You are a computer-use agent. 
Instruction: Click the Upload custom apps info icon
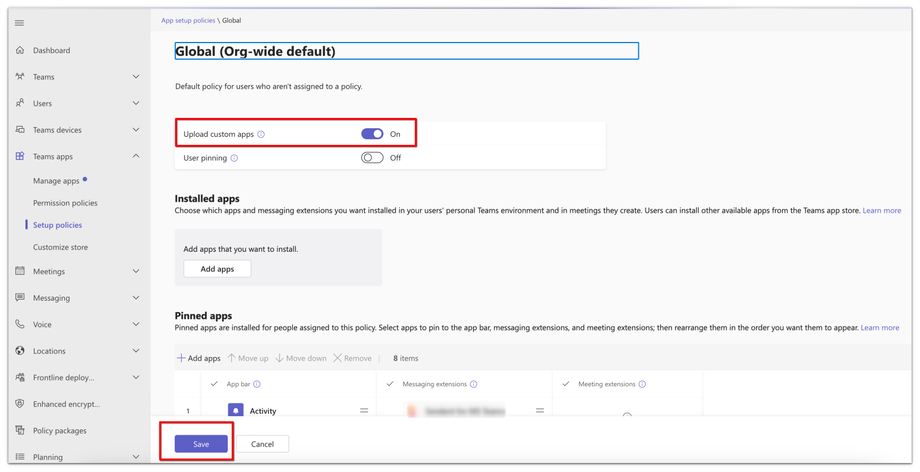click(261, 134)
